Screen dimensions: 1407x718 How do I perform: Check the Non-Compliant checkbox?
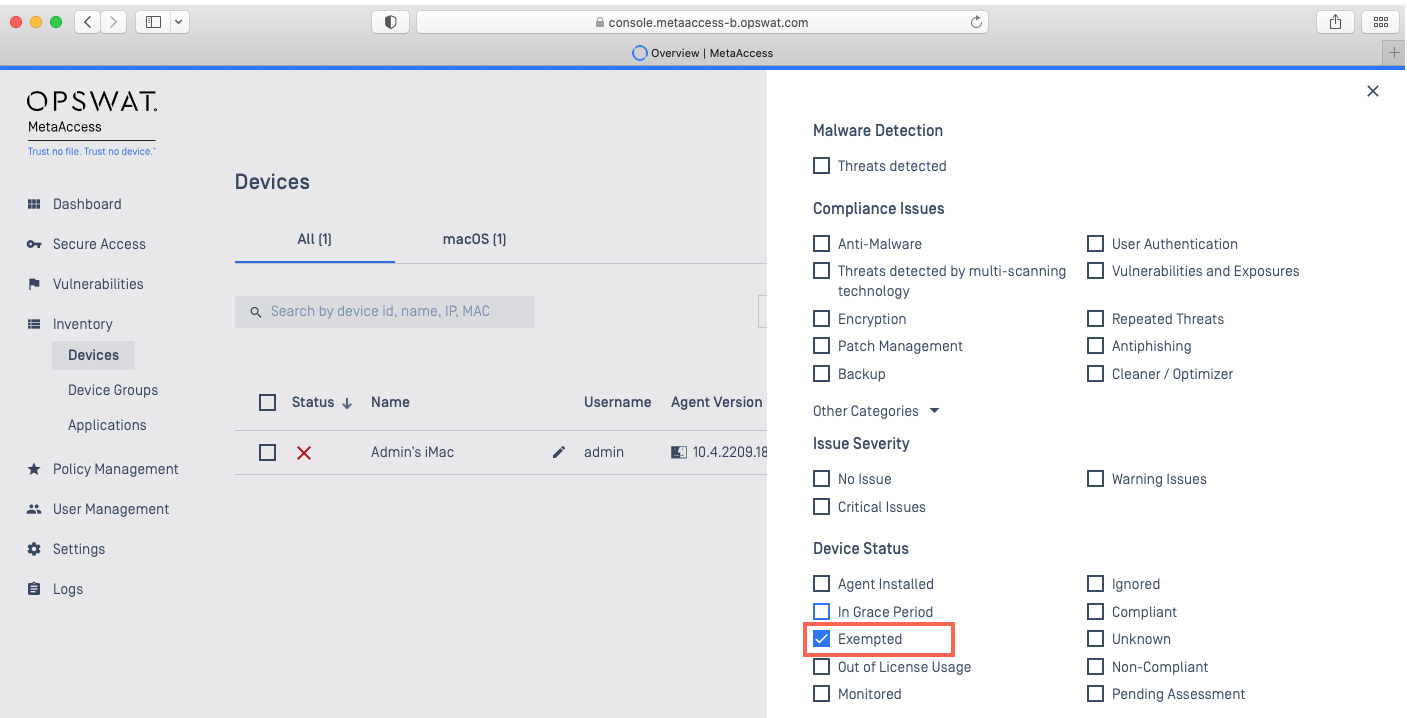(x=1095, y=667)
